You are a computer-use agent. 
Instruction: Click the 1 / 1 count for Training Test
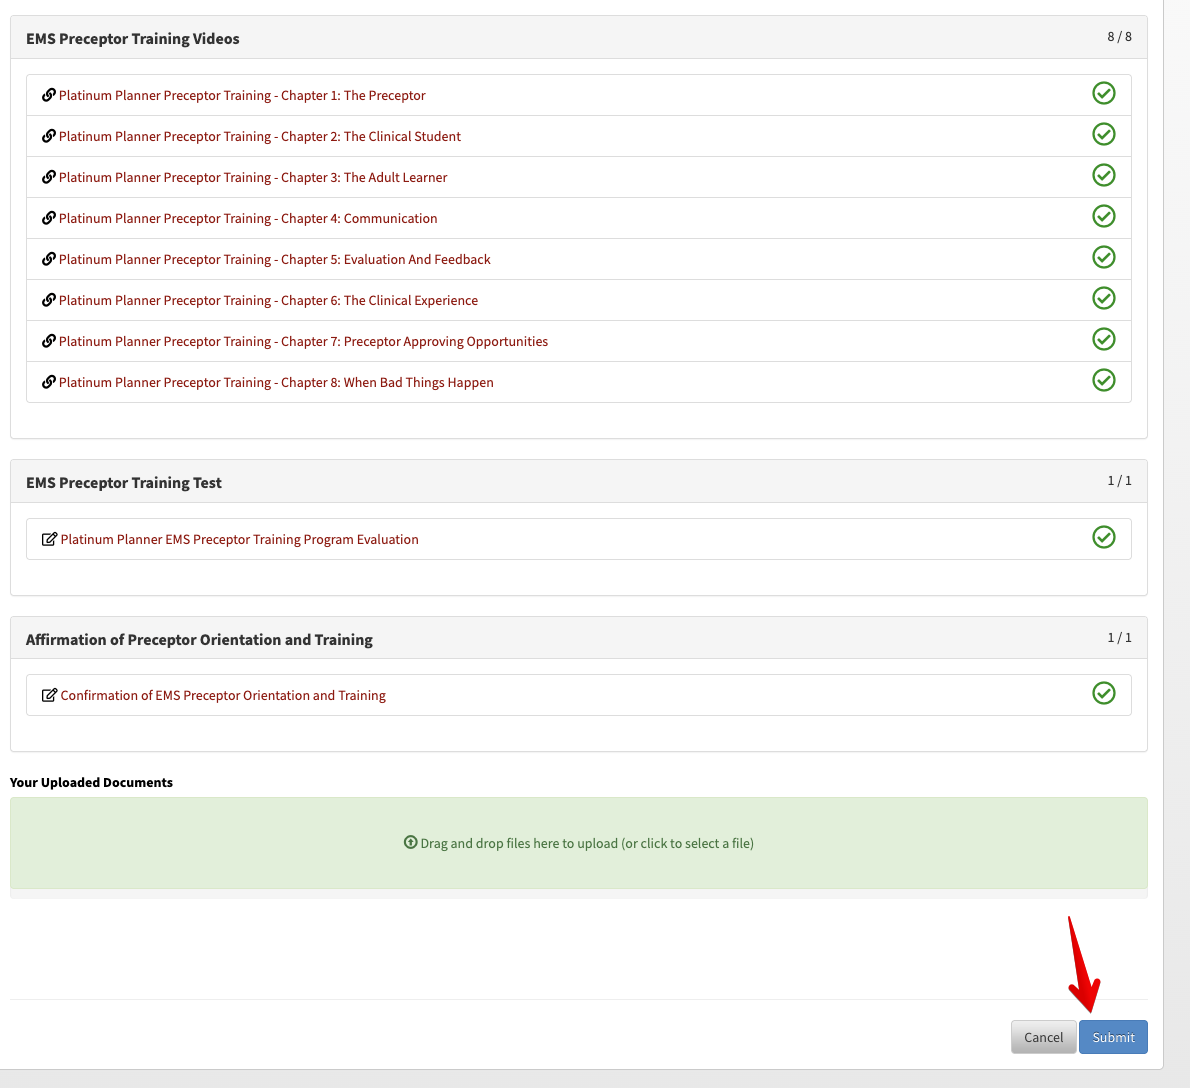pos(1119,480)
